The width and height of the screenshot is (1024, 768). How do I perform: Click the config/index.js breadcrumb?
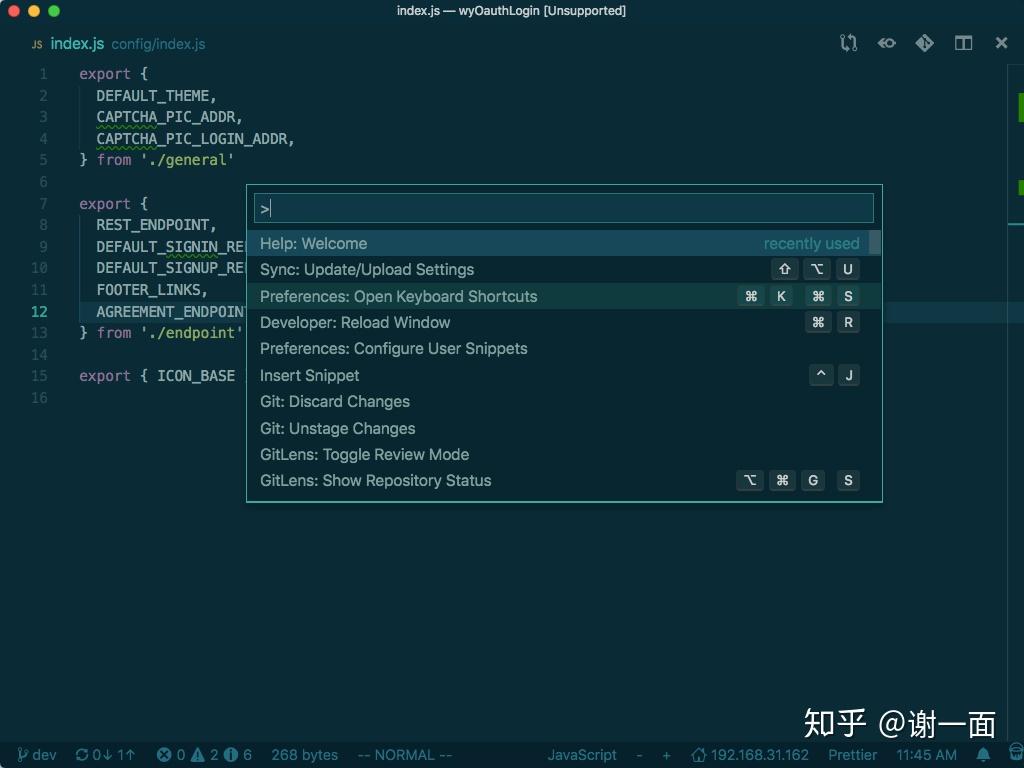click(158, 44)
